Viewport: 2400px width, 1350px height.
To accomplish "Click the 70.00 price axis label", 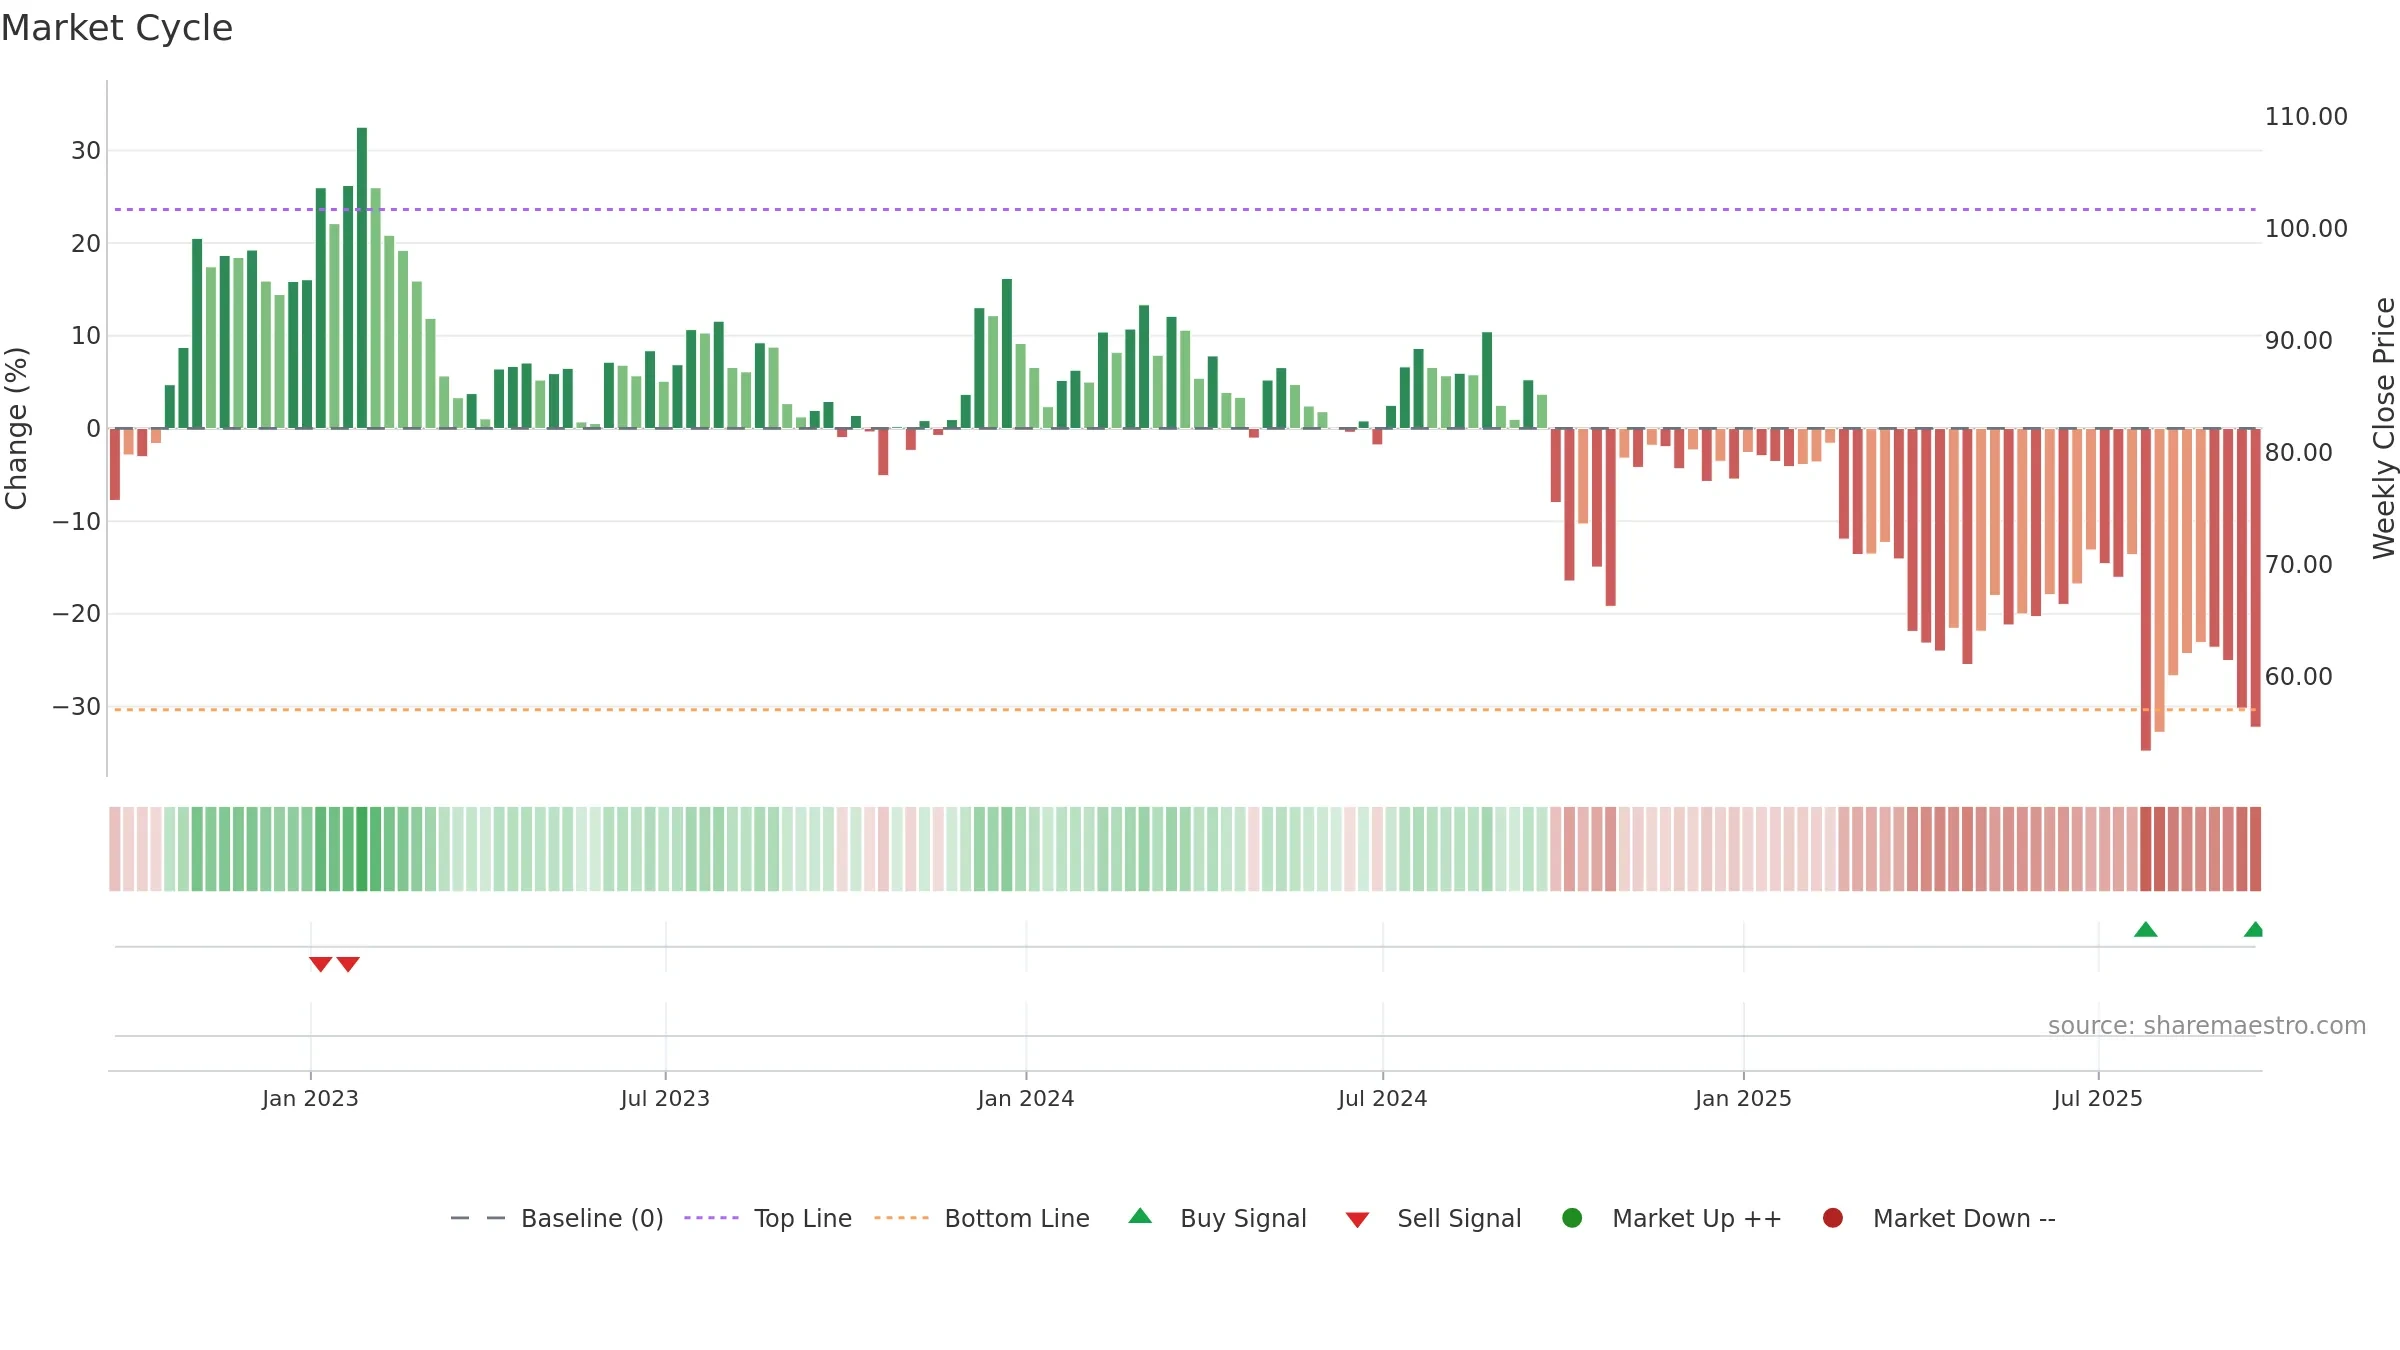I will pos(2299,564).
